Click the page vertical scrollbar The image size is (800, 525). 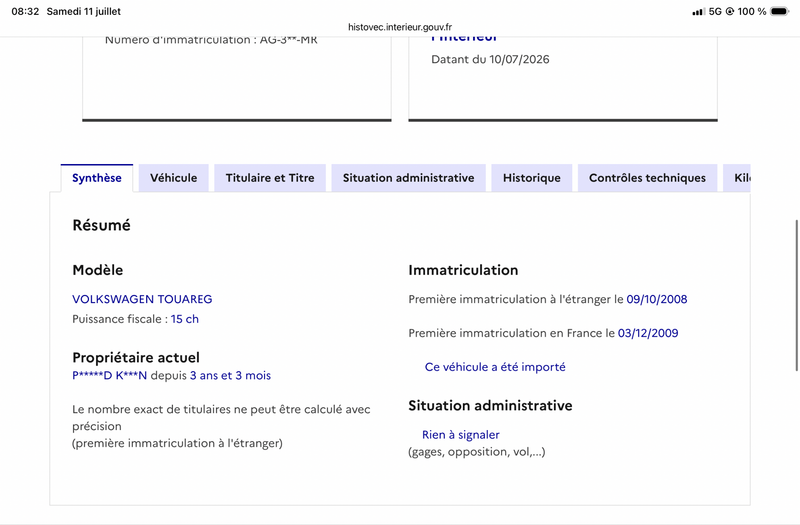[x=797, y=295]
